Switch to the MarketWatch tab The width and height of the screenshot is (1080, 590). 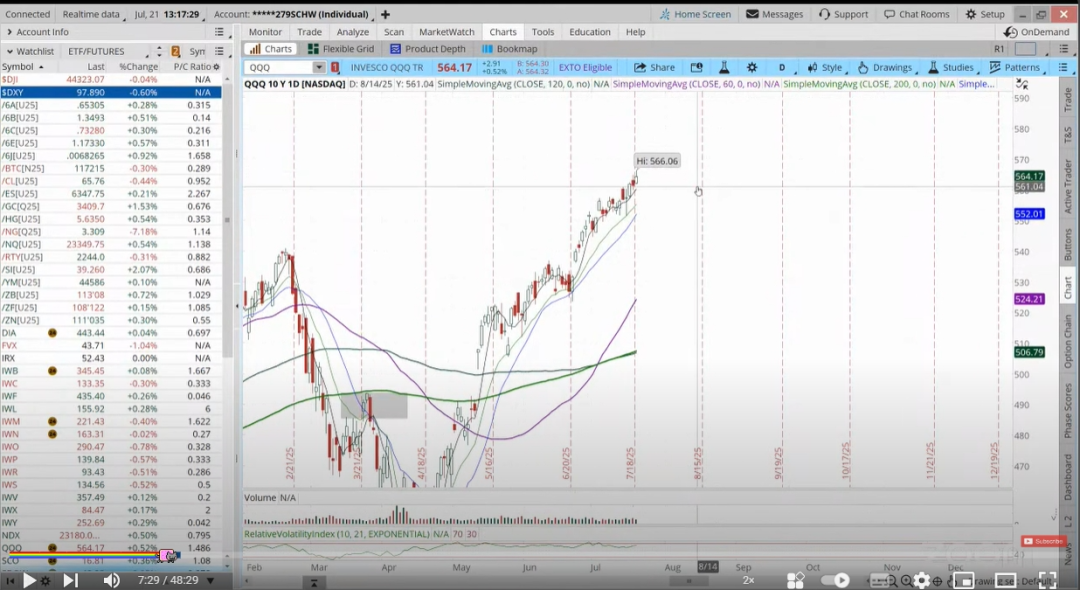coord(446,32)
